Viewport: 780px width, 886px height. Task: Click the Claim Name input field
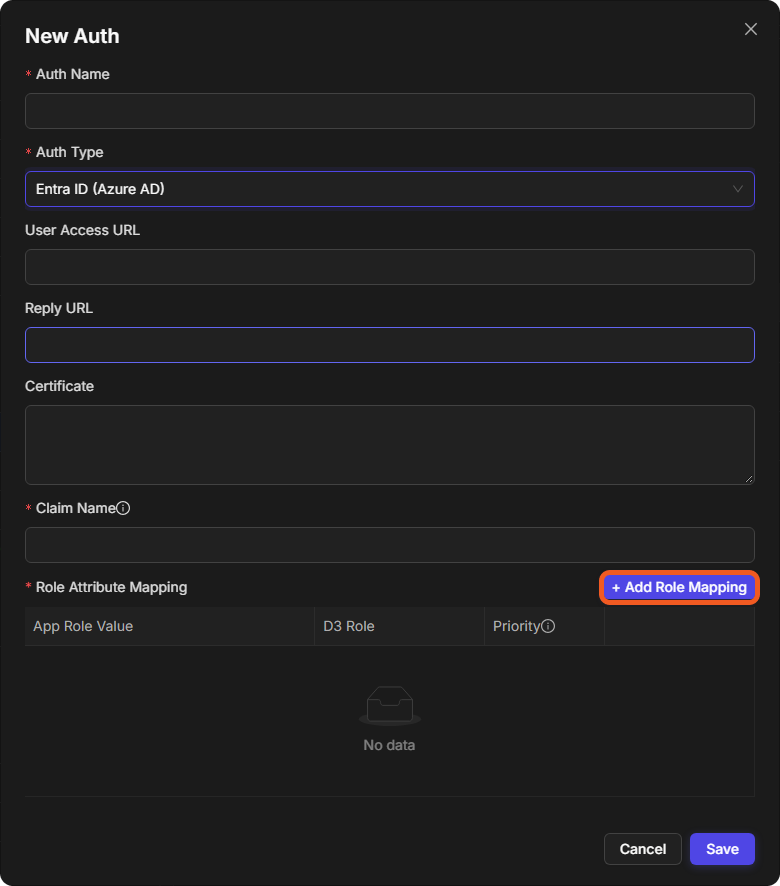[389, 545]
